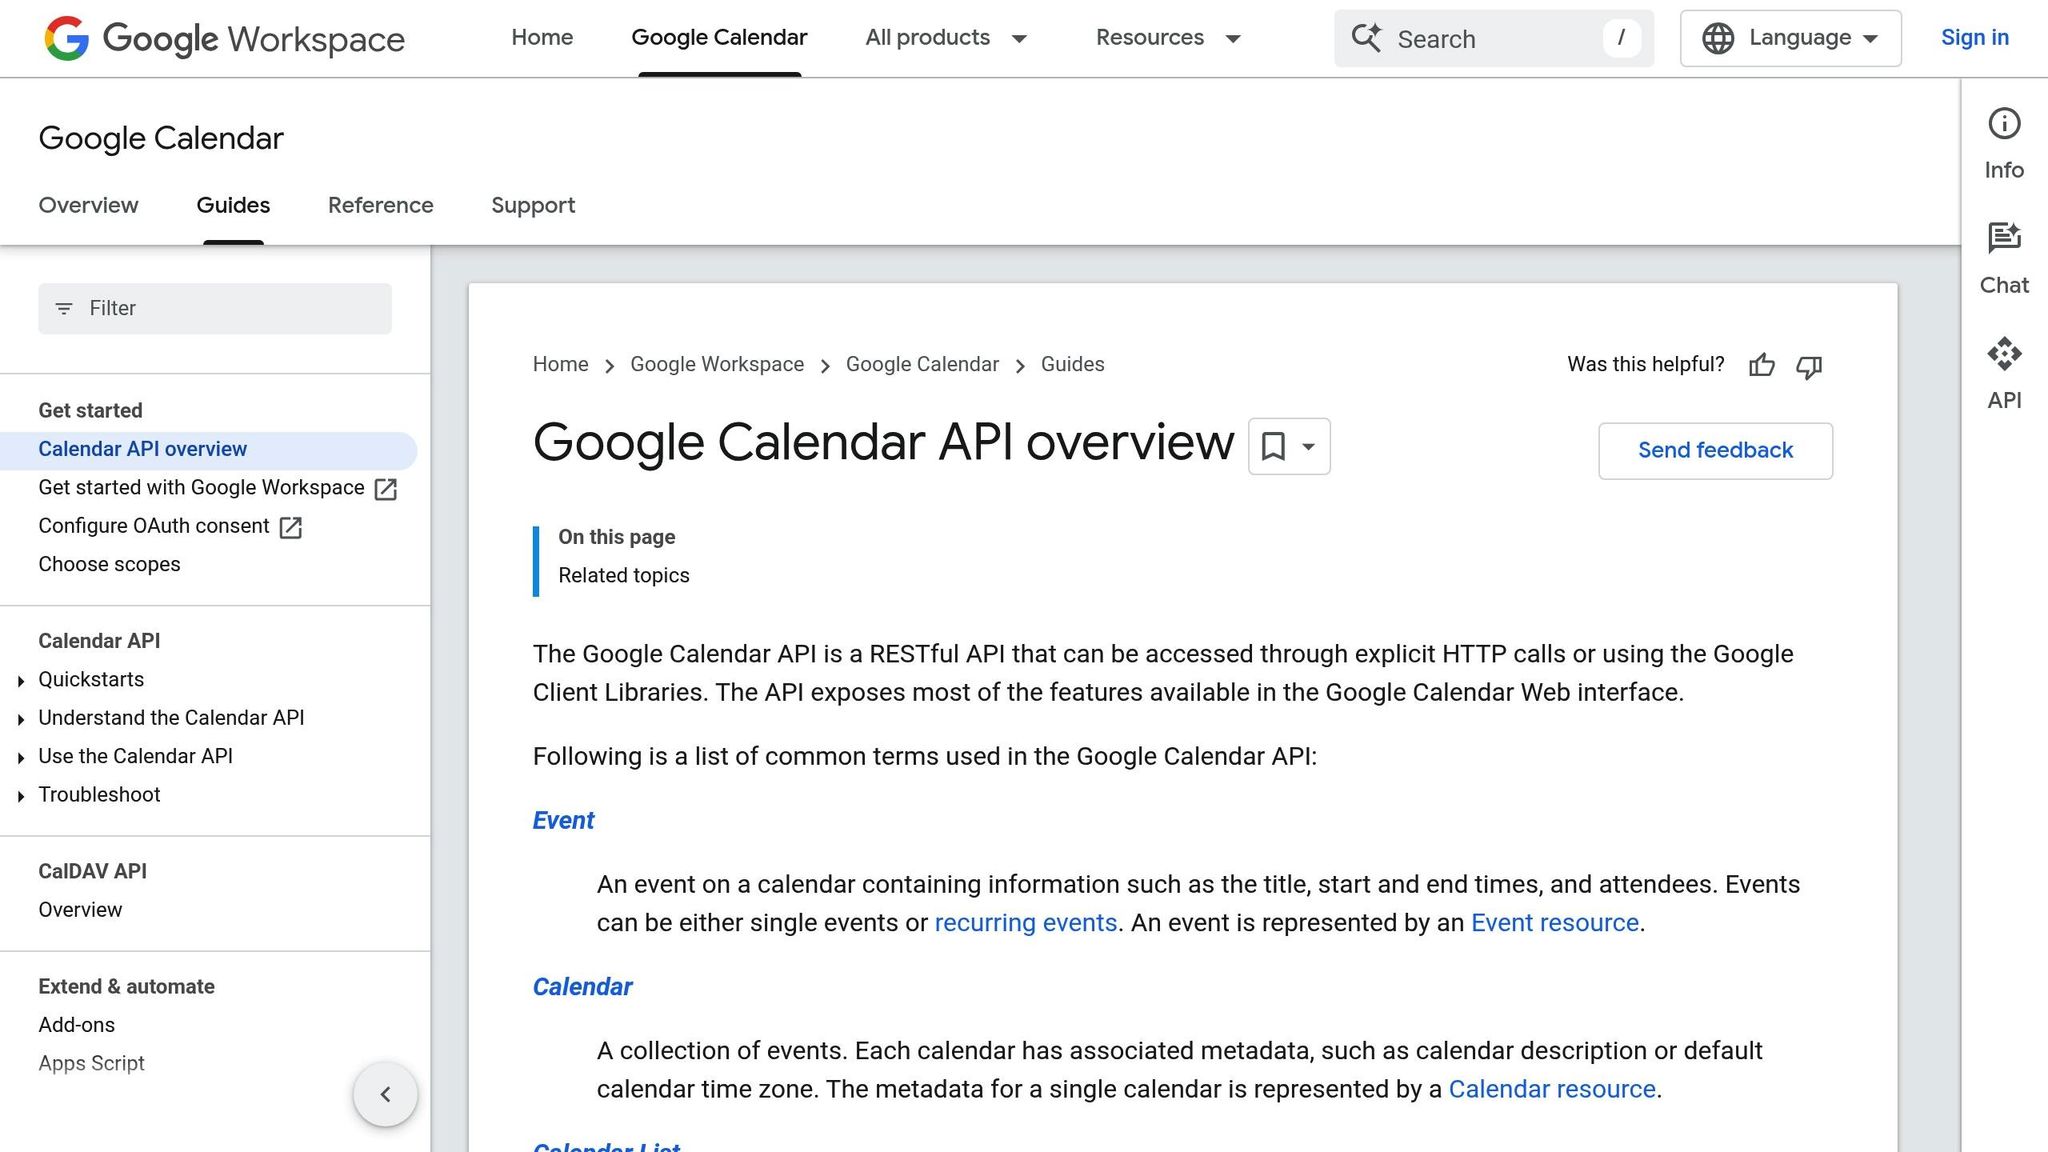Collapse the left navigation with the chevron button
Image resolution: width=2048 pixels, height=1152 pixels.
[385, 1094]
